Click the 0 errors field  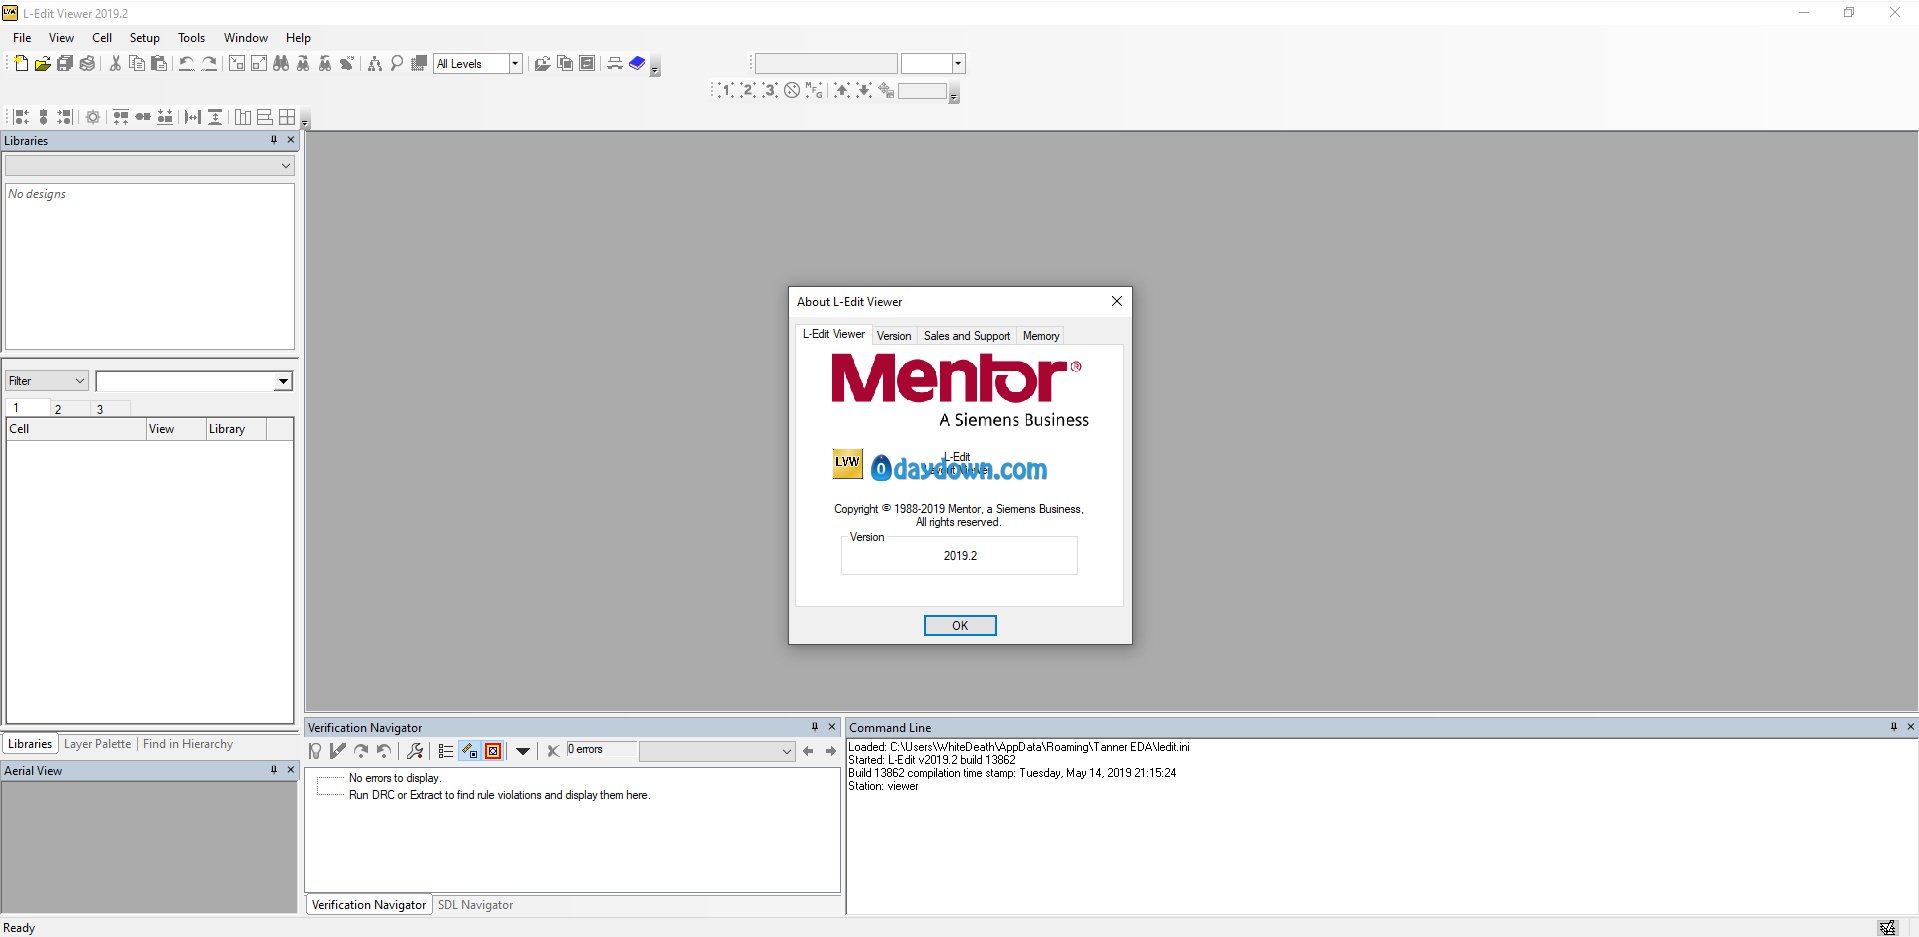(600, 750)
